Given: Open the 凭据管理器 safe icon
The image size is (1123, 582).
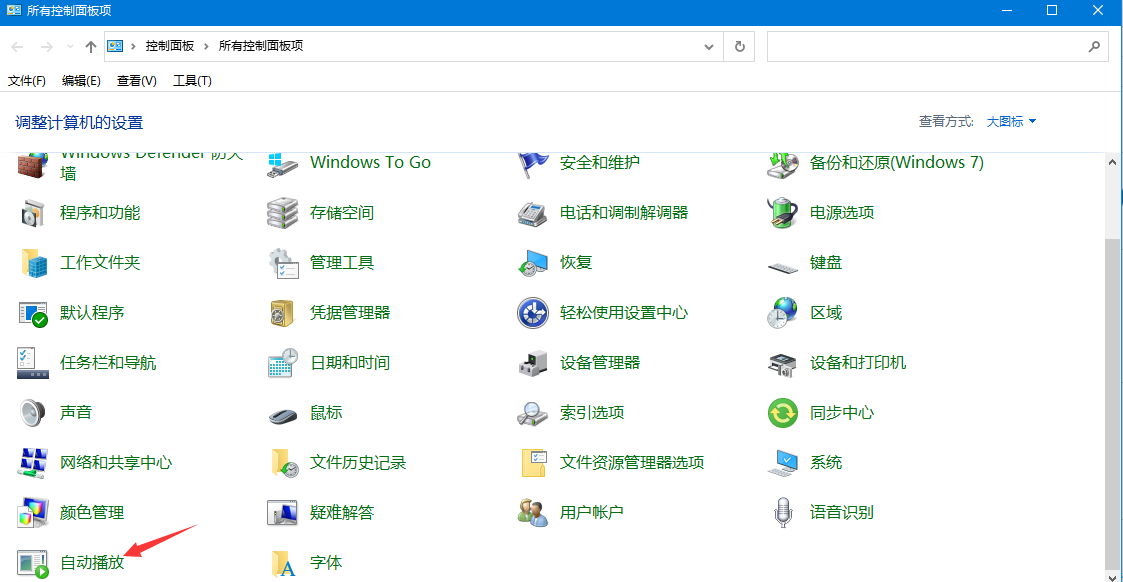Looking at the screenshot, I should click(x=283, y=313).
